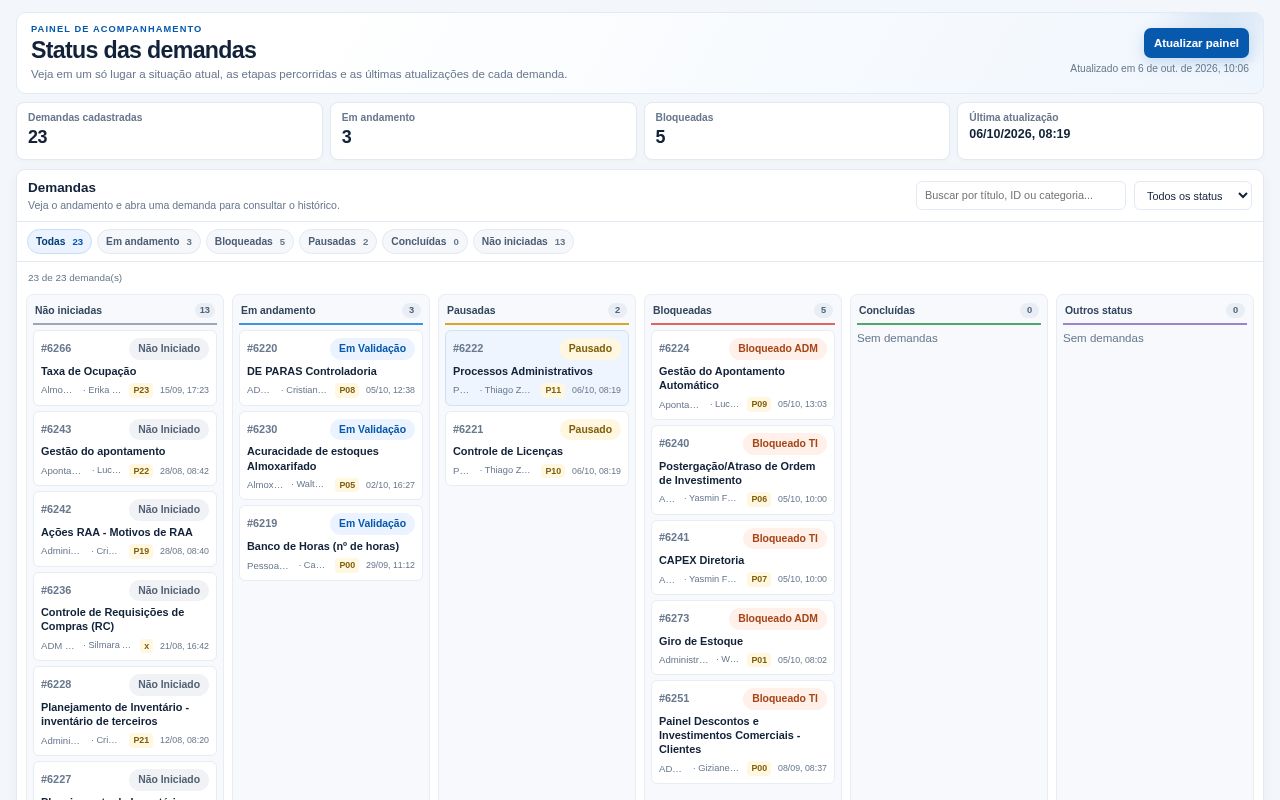The height and width of the screenshot is (800, 1280).
Task: Click the Demandas cadastradas summary card
Action: [x=169, y=131]
